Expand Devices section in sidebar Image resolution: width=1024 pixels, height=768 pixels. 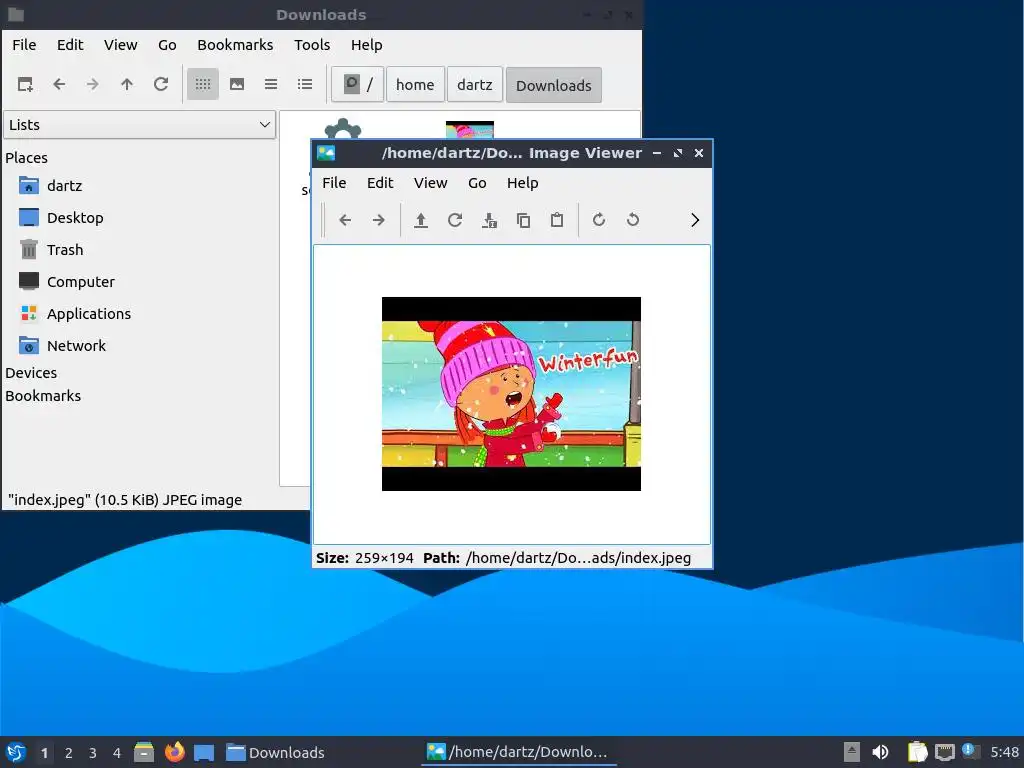31,373
